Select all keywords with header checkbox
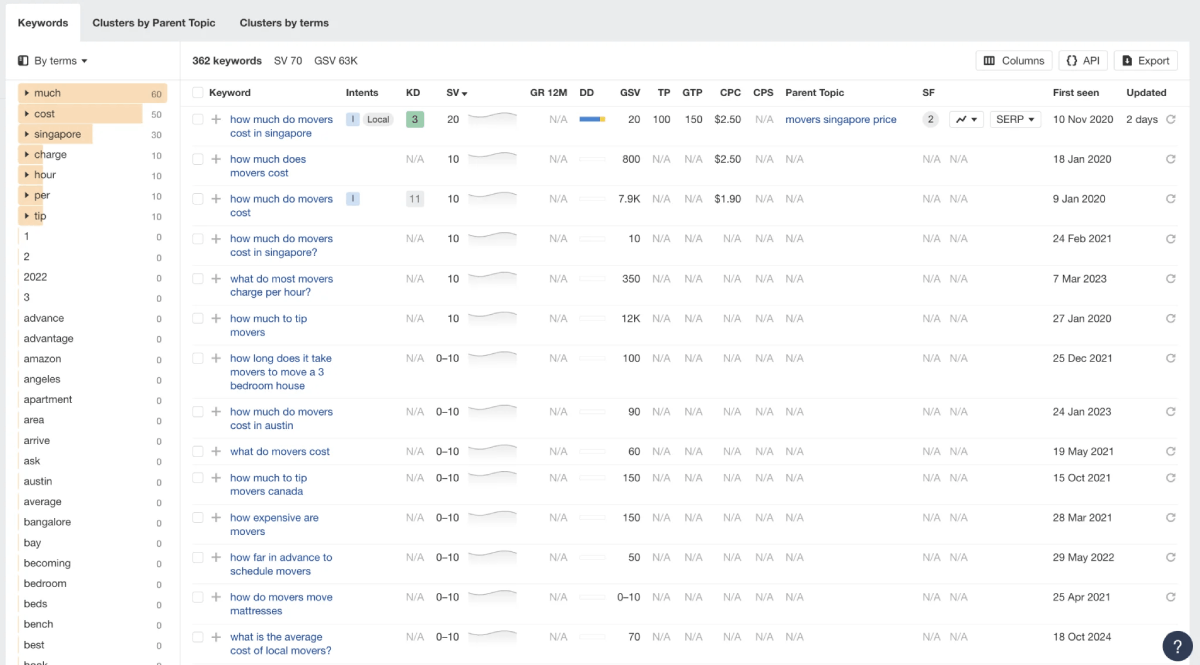Viewport: 1200px width, 665px height. (x=198, y=93)
